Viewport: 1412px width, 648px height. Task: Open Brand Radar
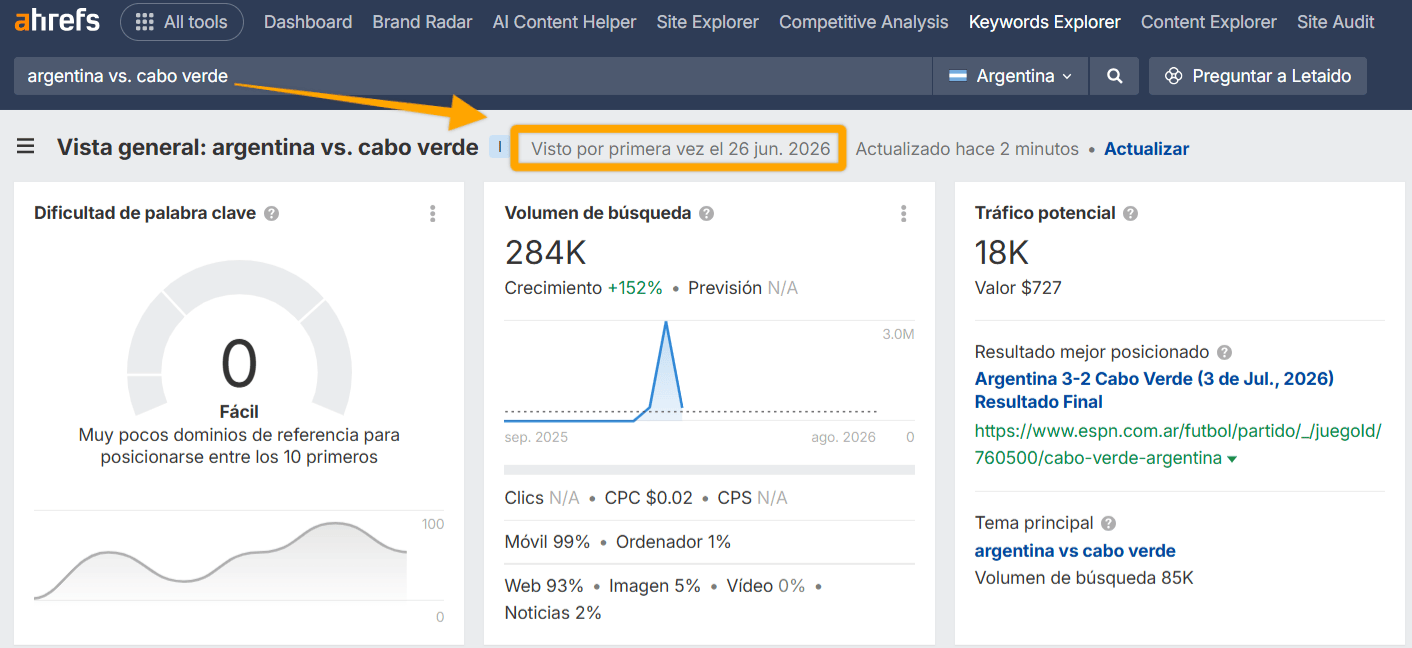[422, 22]
